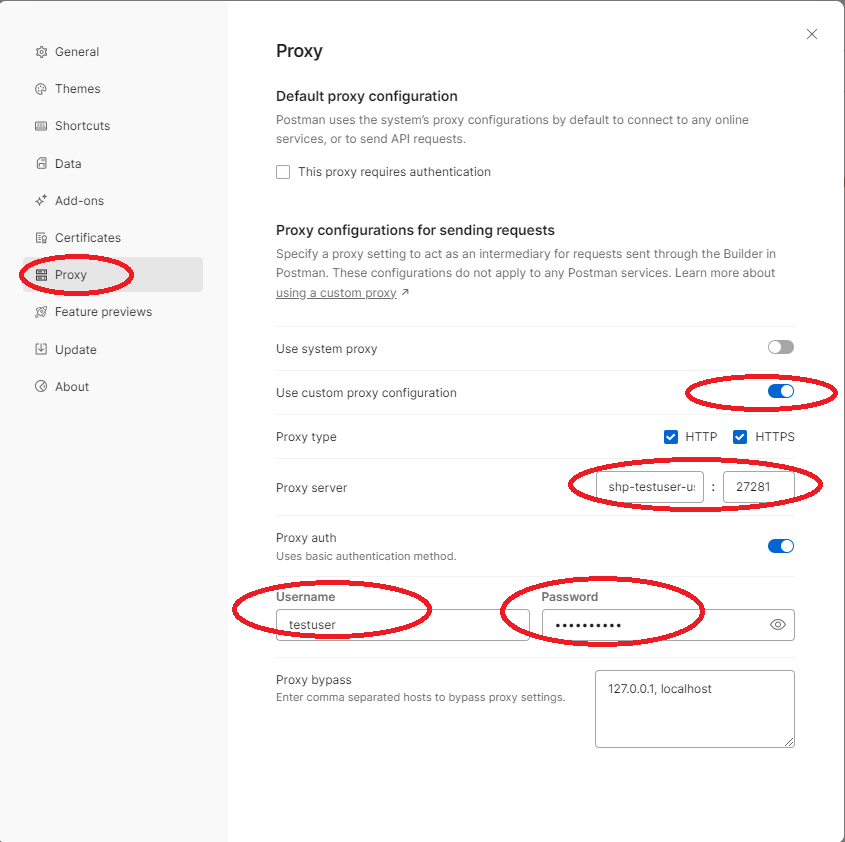This screenshot has height=842, width=845.
Task: Open Feature previews tab
Action: 113,312
